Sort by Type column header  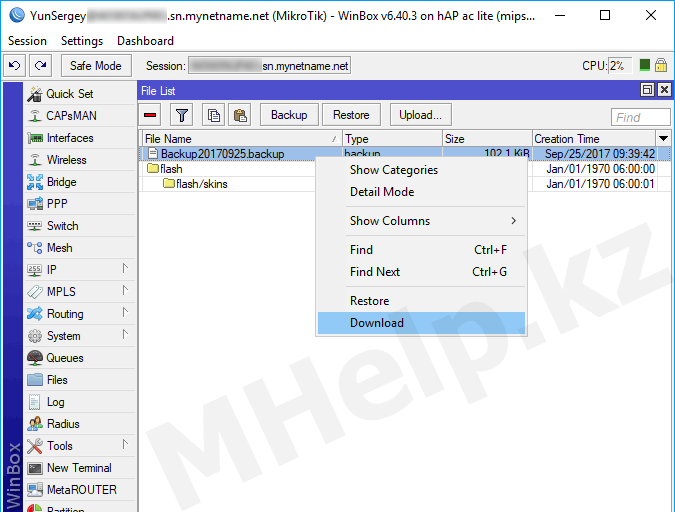click(392, 139)
